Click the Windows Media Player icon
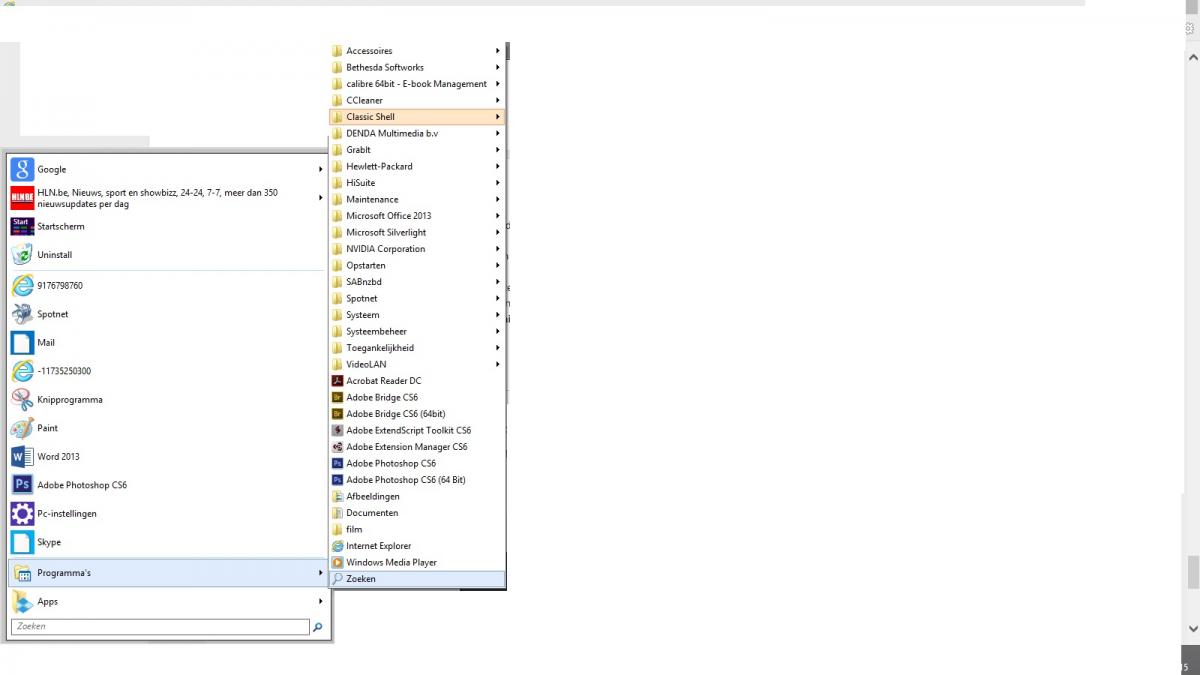Screen dimensions: 1200x675 coord(338,562)
